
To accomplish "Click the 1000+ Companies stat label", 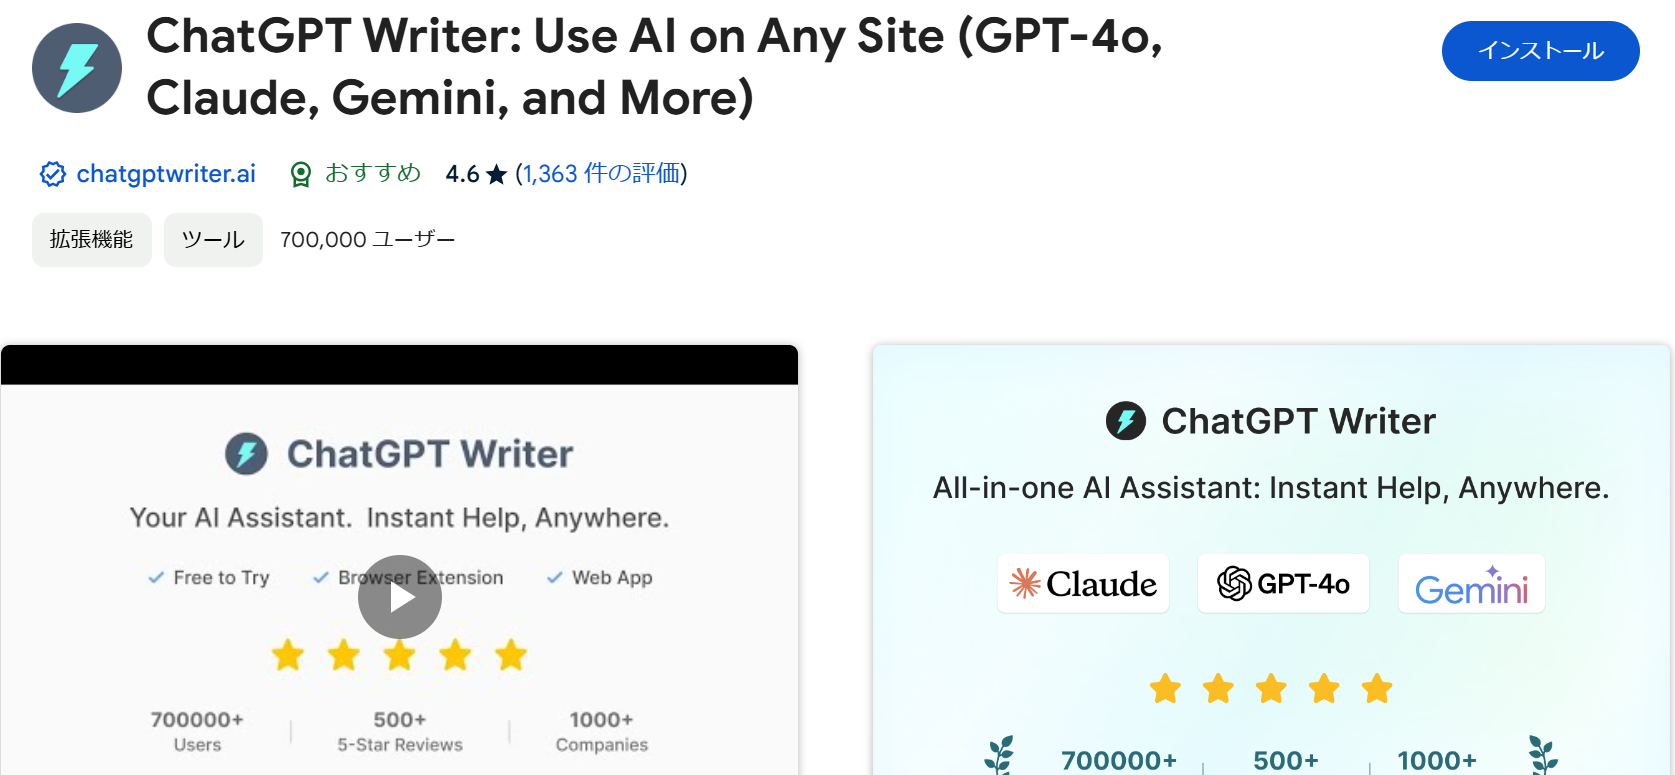I will coord(601,744).
